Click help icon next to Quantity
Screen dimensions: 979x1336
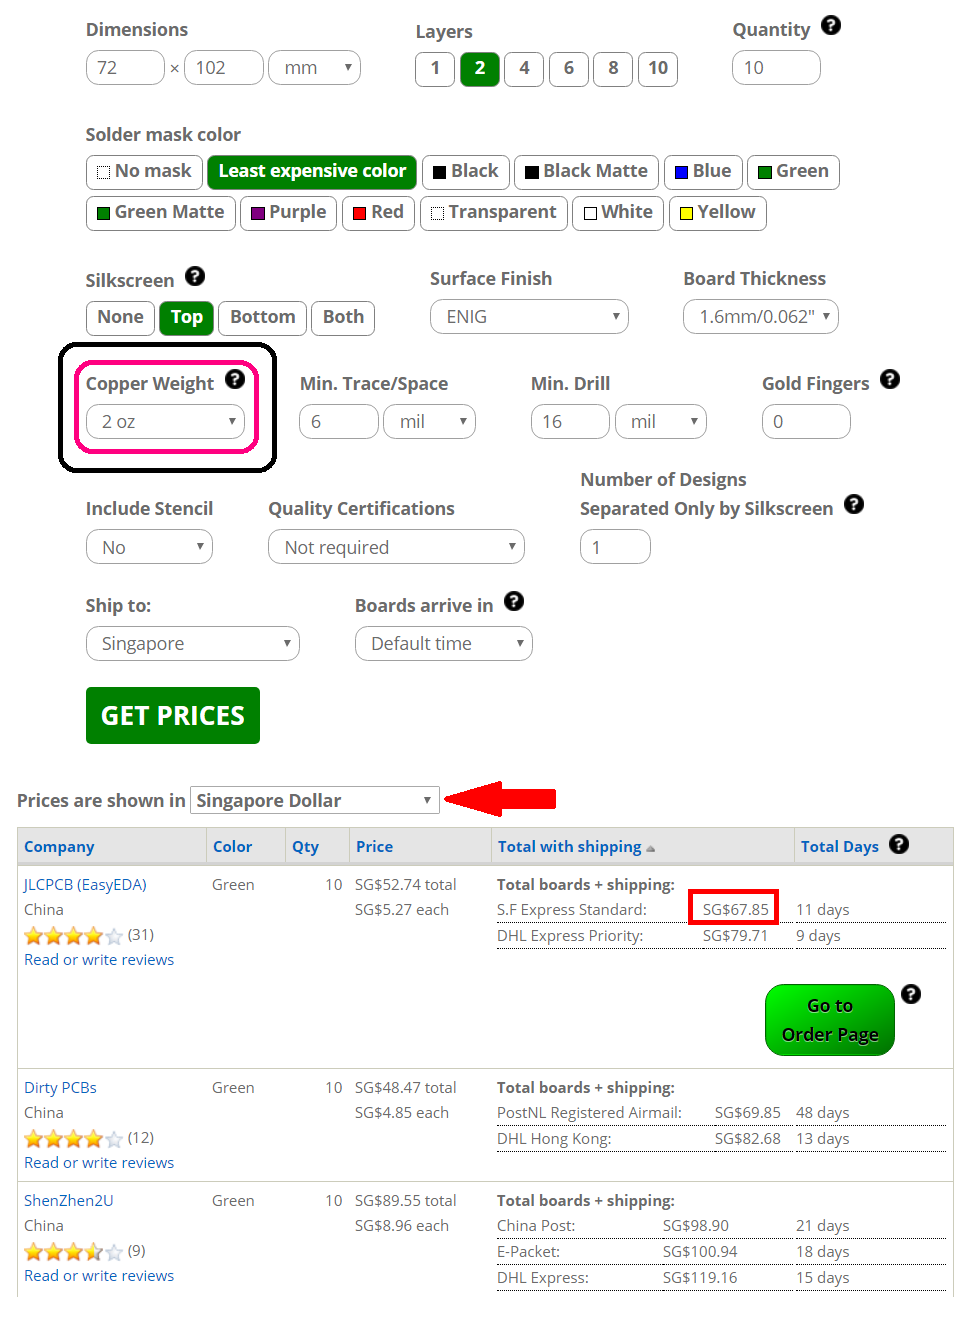pyautogui.click(x=831, y=26)
